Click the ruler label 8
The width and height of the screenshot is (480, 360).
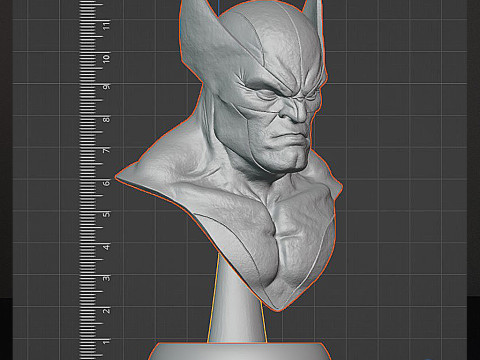click(x=106, y=119)
